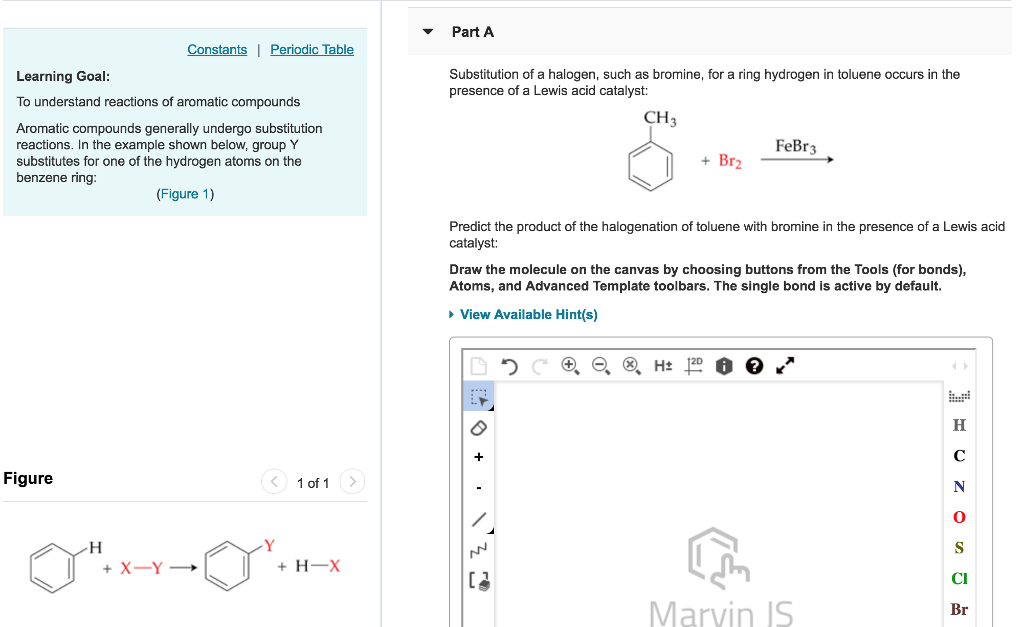Select the N atom in the atoms sidebar

tap(959, 486)
